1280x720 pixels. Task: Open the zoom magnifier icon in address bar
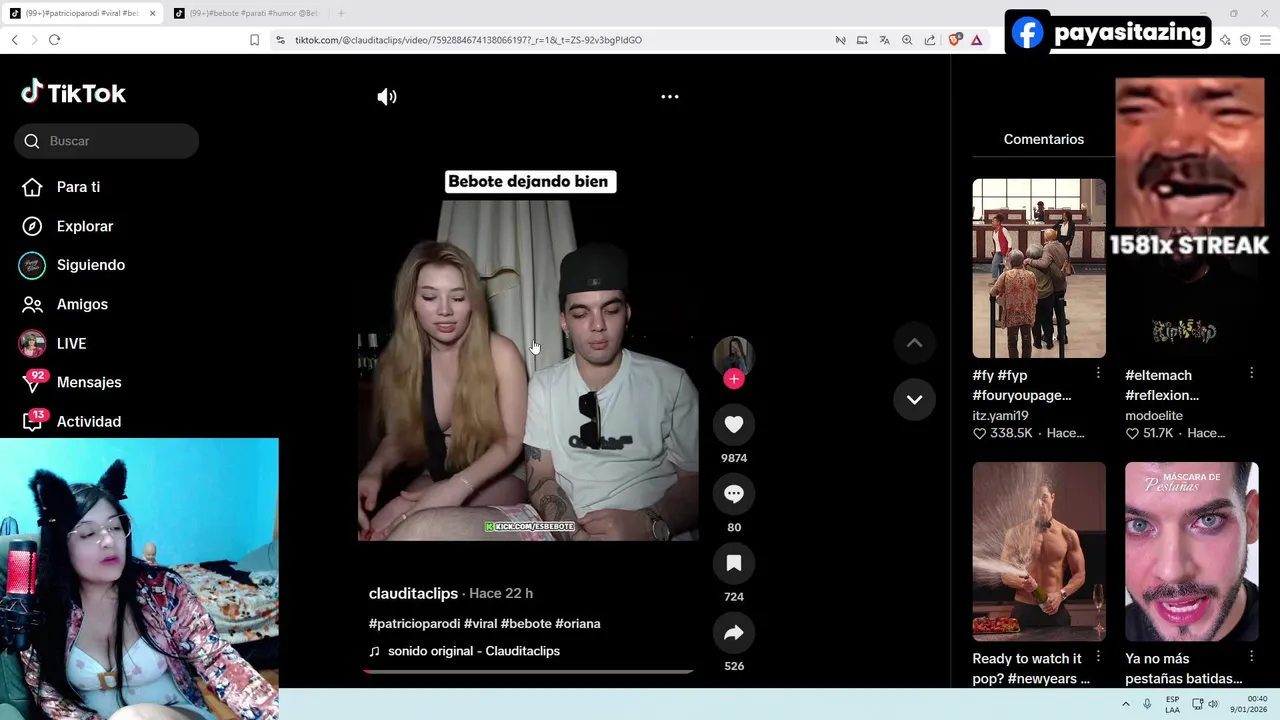point(907,40)
